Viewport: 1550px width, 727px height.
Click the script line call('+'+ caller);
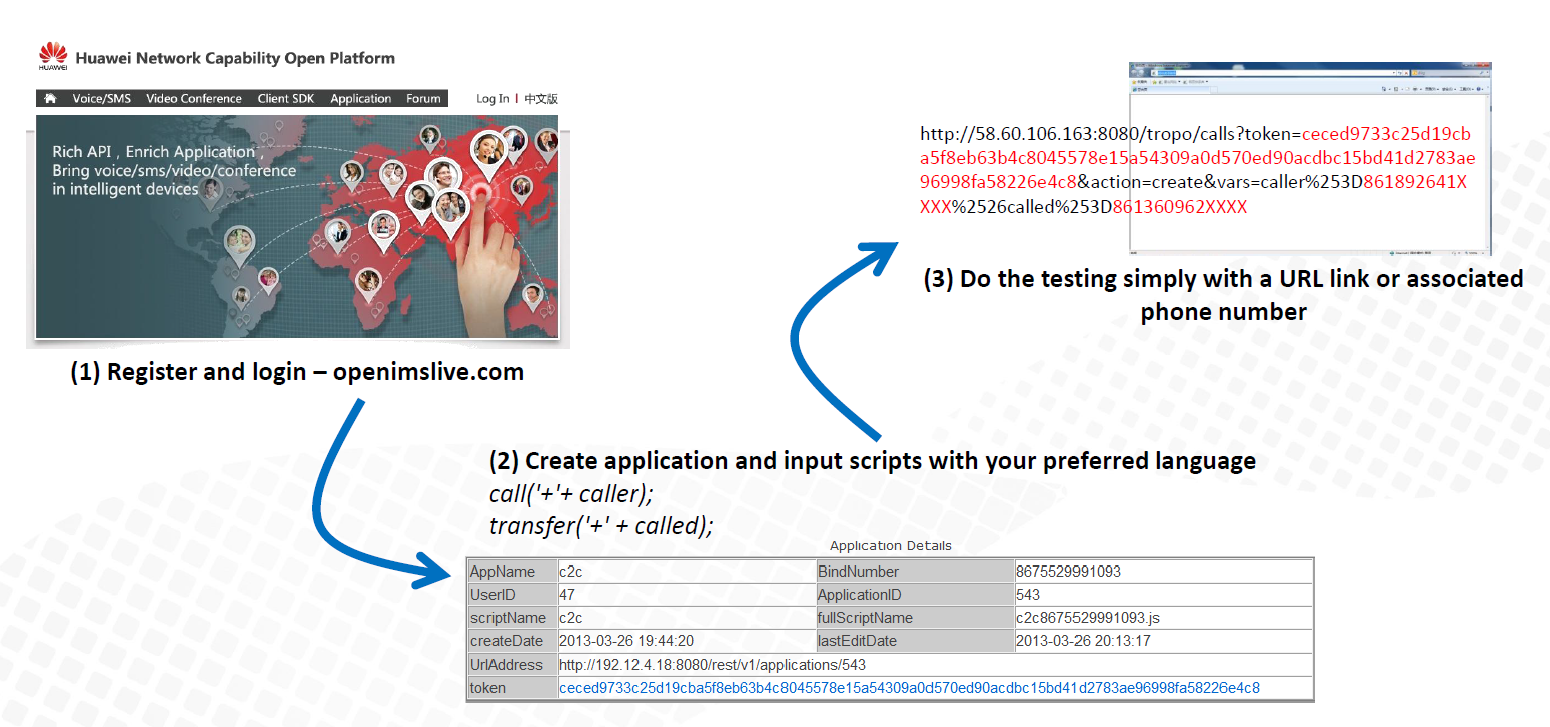[571, 494]
